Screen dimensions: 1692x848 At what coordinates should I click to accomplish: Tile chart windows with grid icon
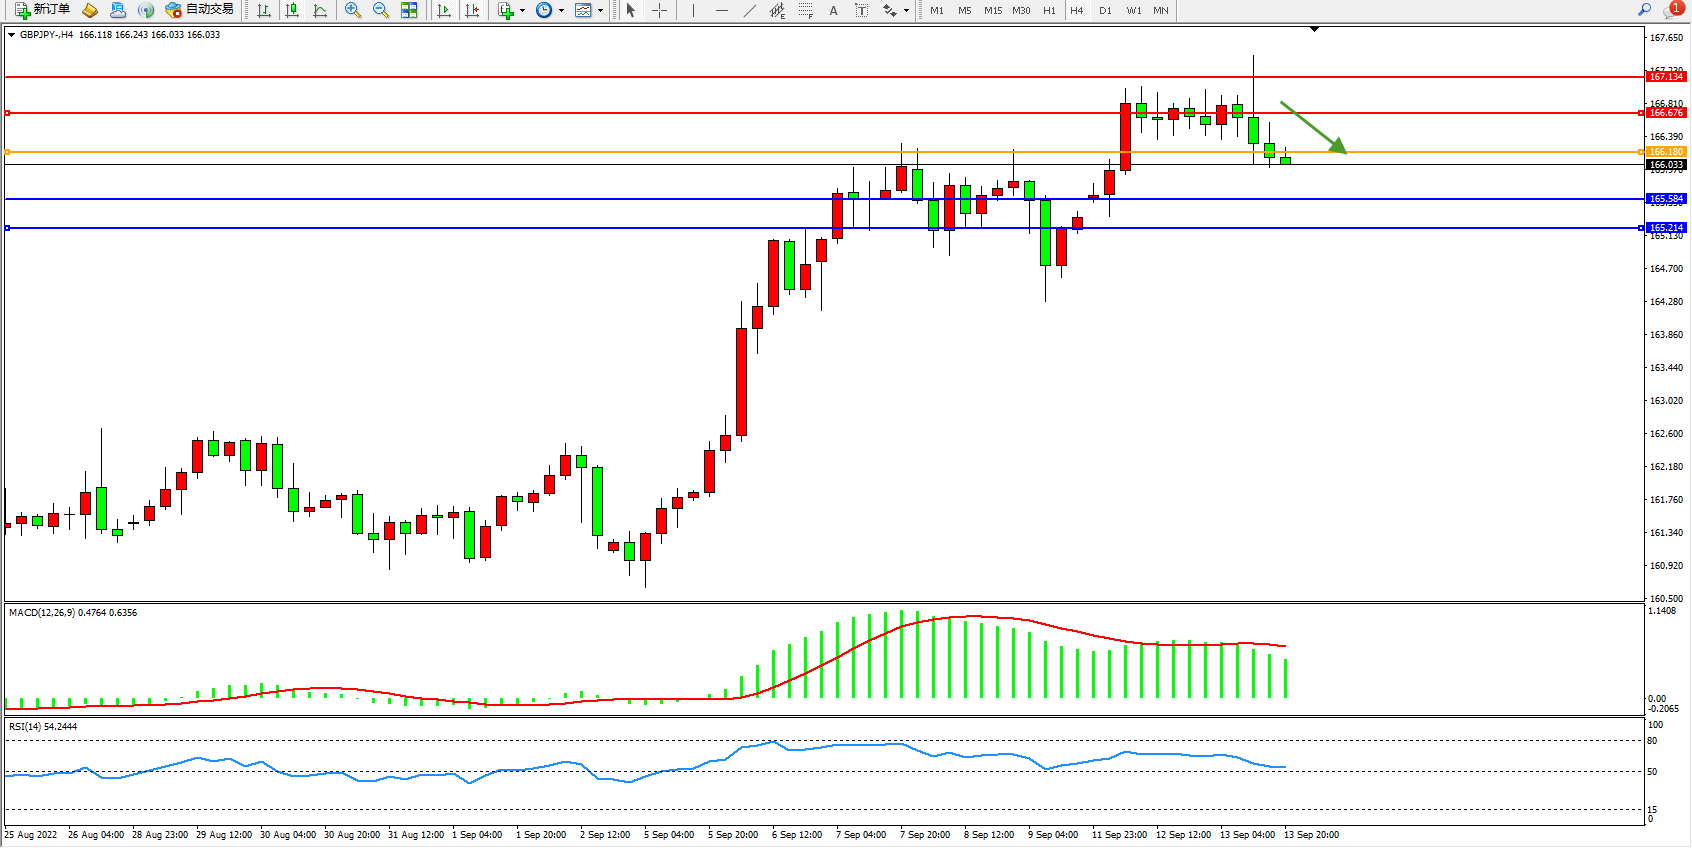point(409,10)
